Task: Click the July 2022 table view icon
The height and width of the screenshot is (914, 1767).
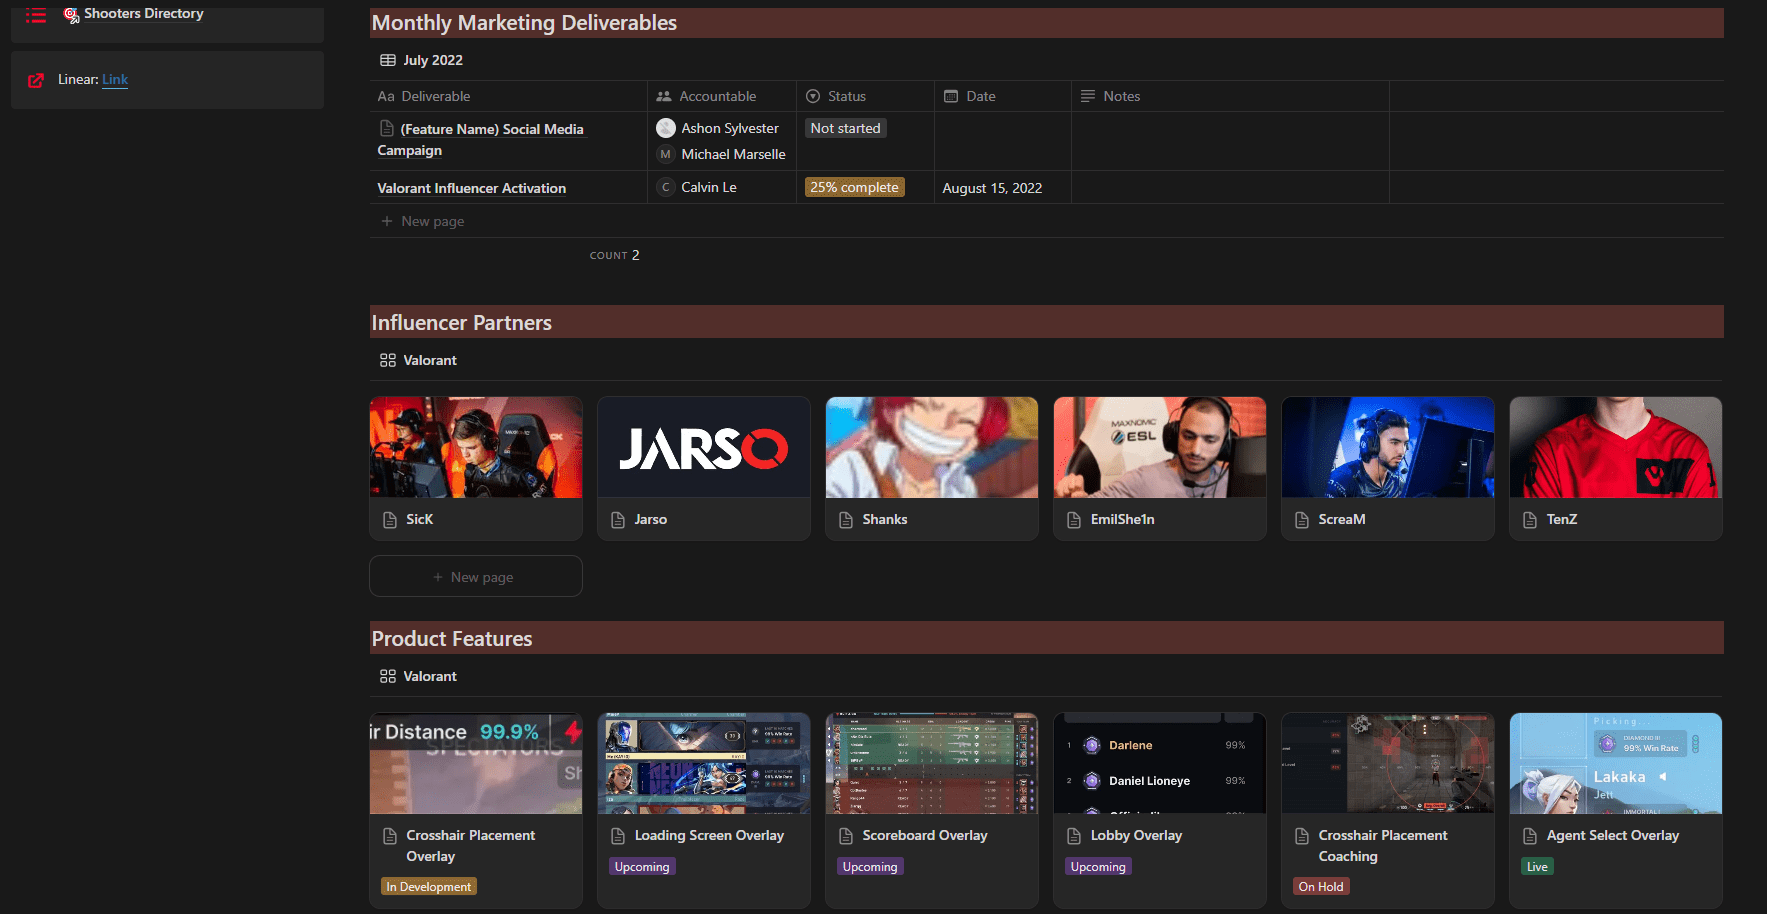Action: [x=388, y=60]
